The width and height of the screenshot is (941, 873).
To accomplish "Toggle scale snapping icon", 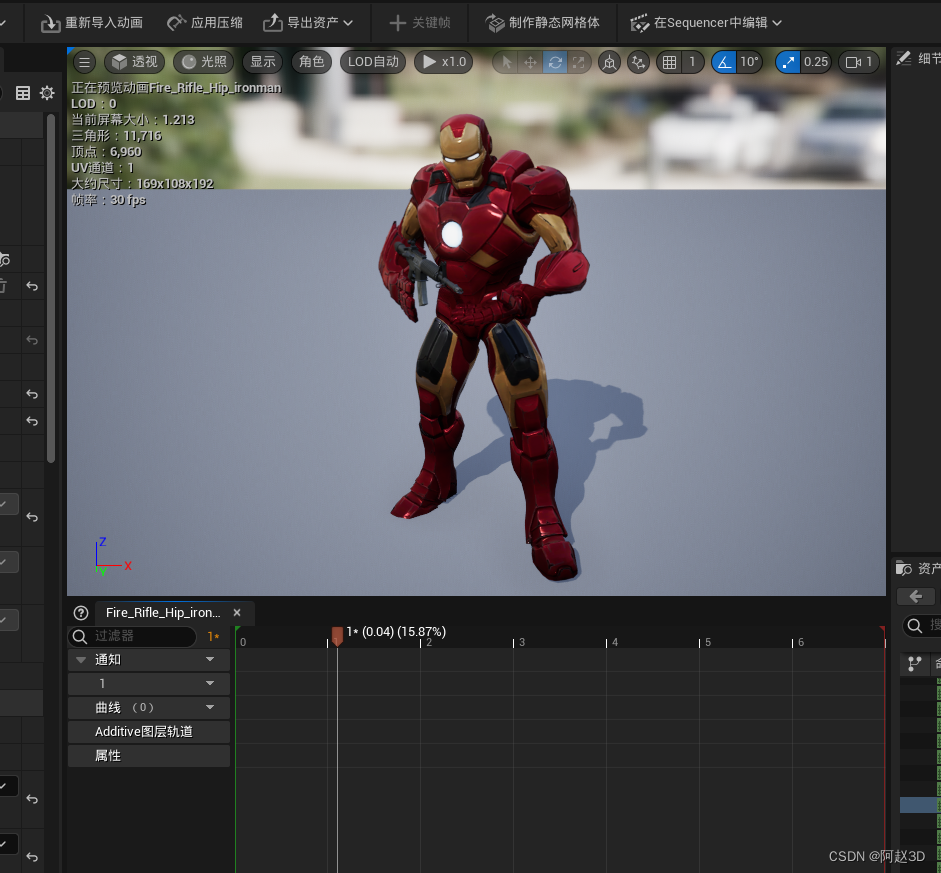I will (x=788, y=62).
